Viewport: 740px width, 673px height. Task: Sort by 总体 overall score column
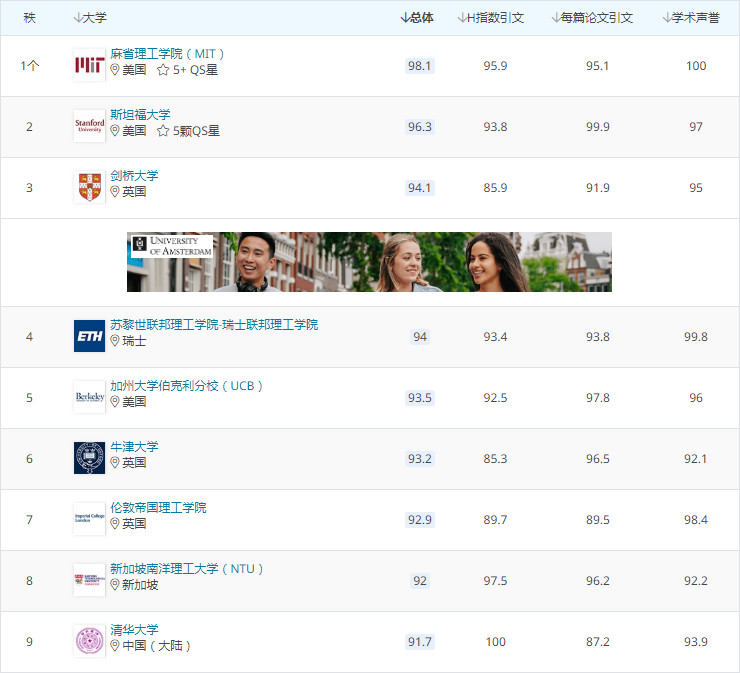[417, 18]
